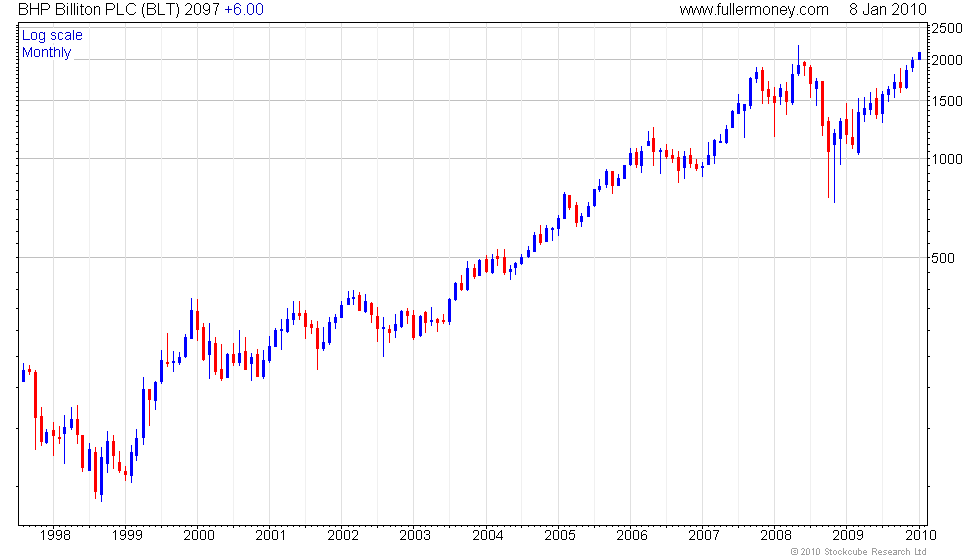Click the 2003 year axis label
The width and height of the screenshot is (980, 560).
tap(415, 535)
